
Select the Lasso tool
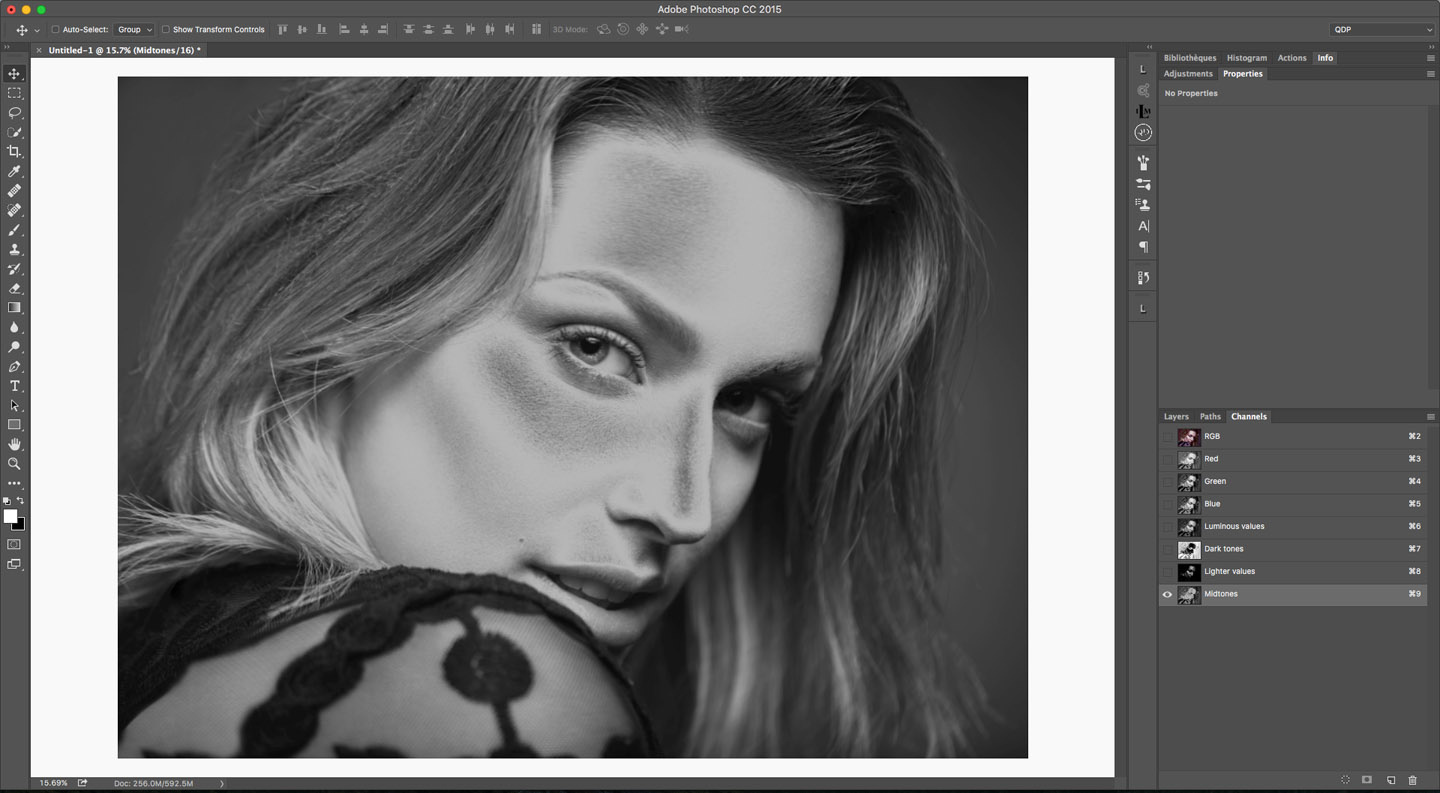click(x=14, y=113)
